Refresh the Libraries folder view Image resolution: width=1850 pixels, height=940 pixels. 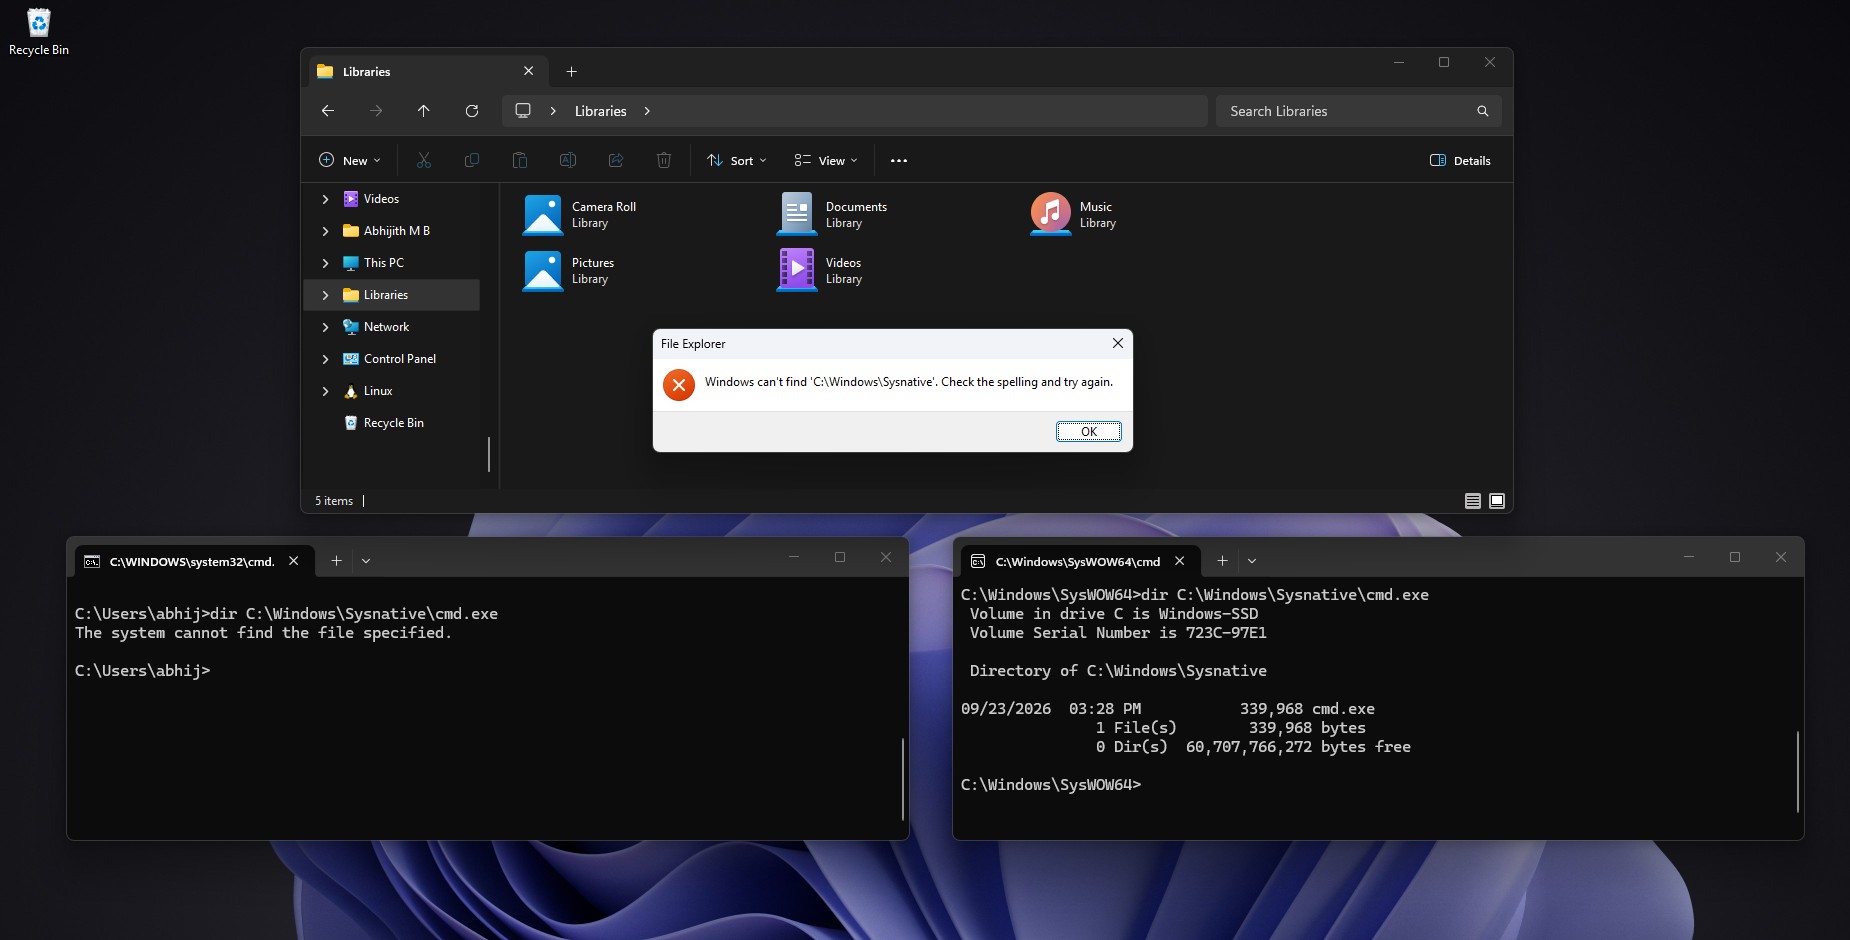click(472, 111)
